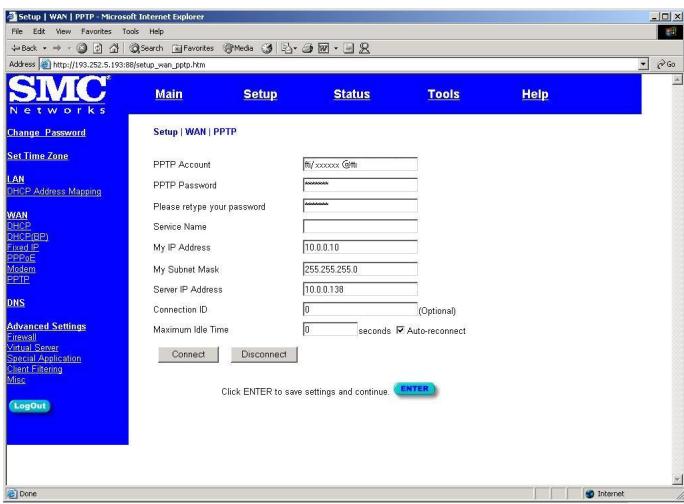Go to Main in the SMC navigation
The width and height of the screenshot is (684, 504).
coord(169,94)
